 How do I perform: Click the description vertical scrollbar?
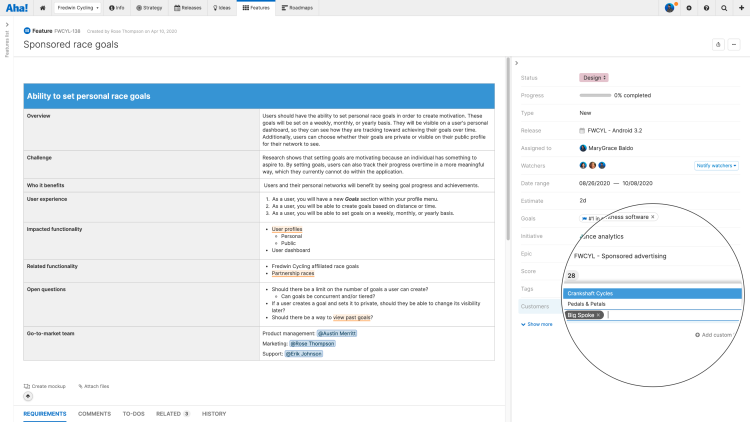[x=508, y=149]
